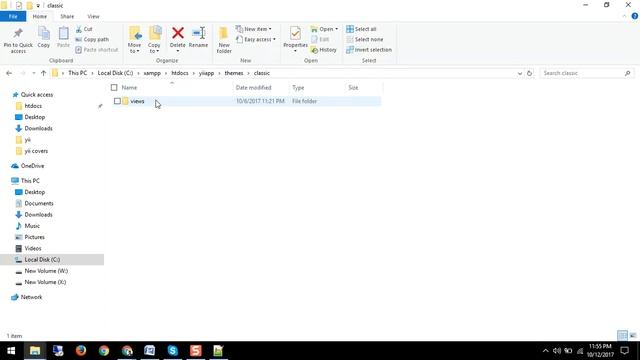Viewport: 640px width, 360px height.
Task: Click the search magnifier icon
Action: pos(627,73)
